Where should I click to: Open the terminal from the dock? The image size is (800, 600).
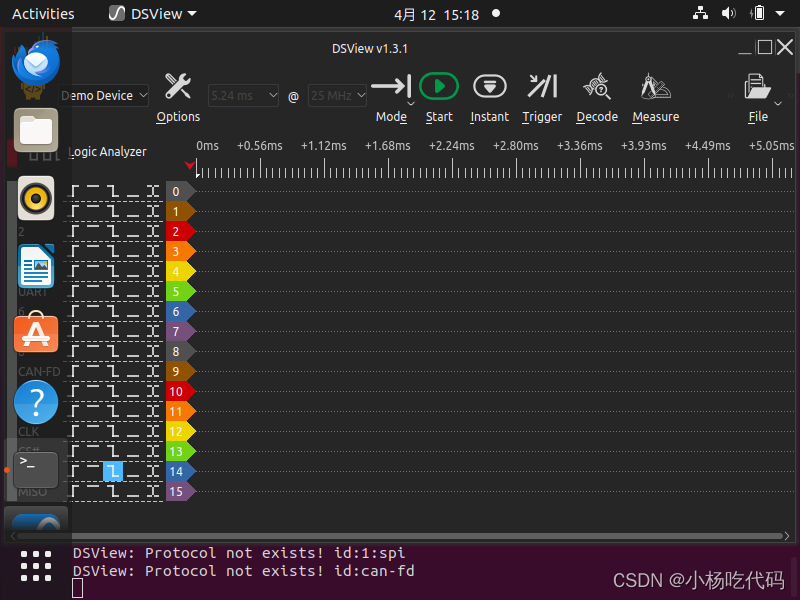click(36, 466)
